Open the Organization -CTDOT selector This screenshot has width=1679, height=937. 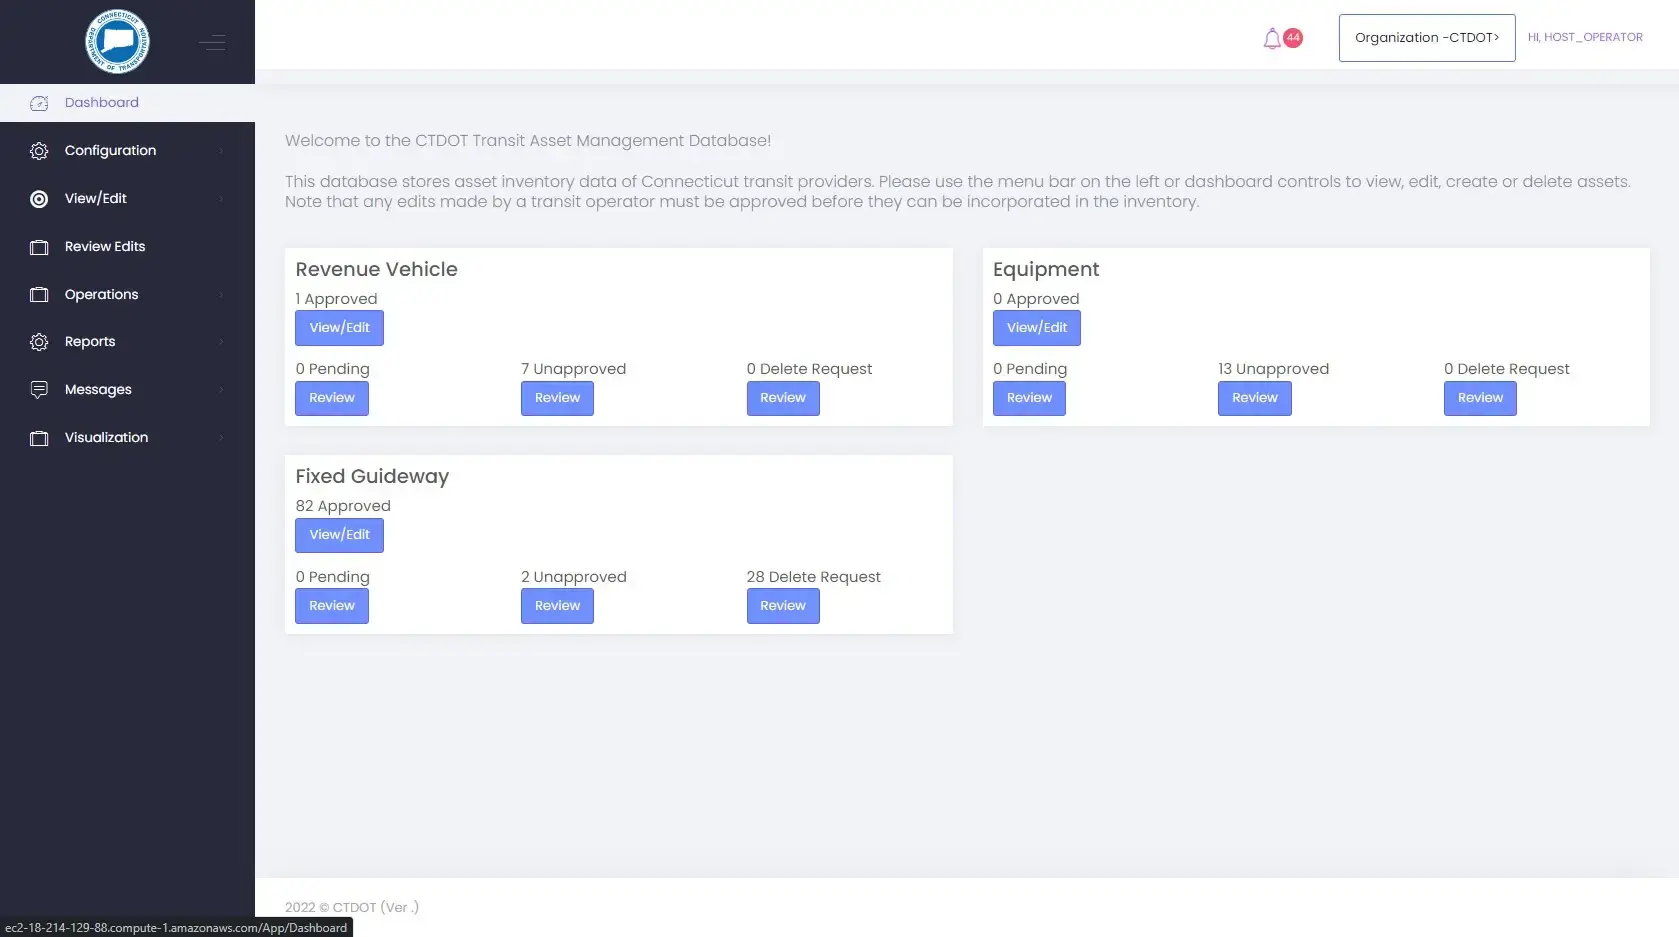(x=1426, y=38)
